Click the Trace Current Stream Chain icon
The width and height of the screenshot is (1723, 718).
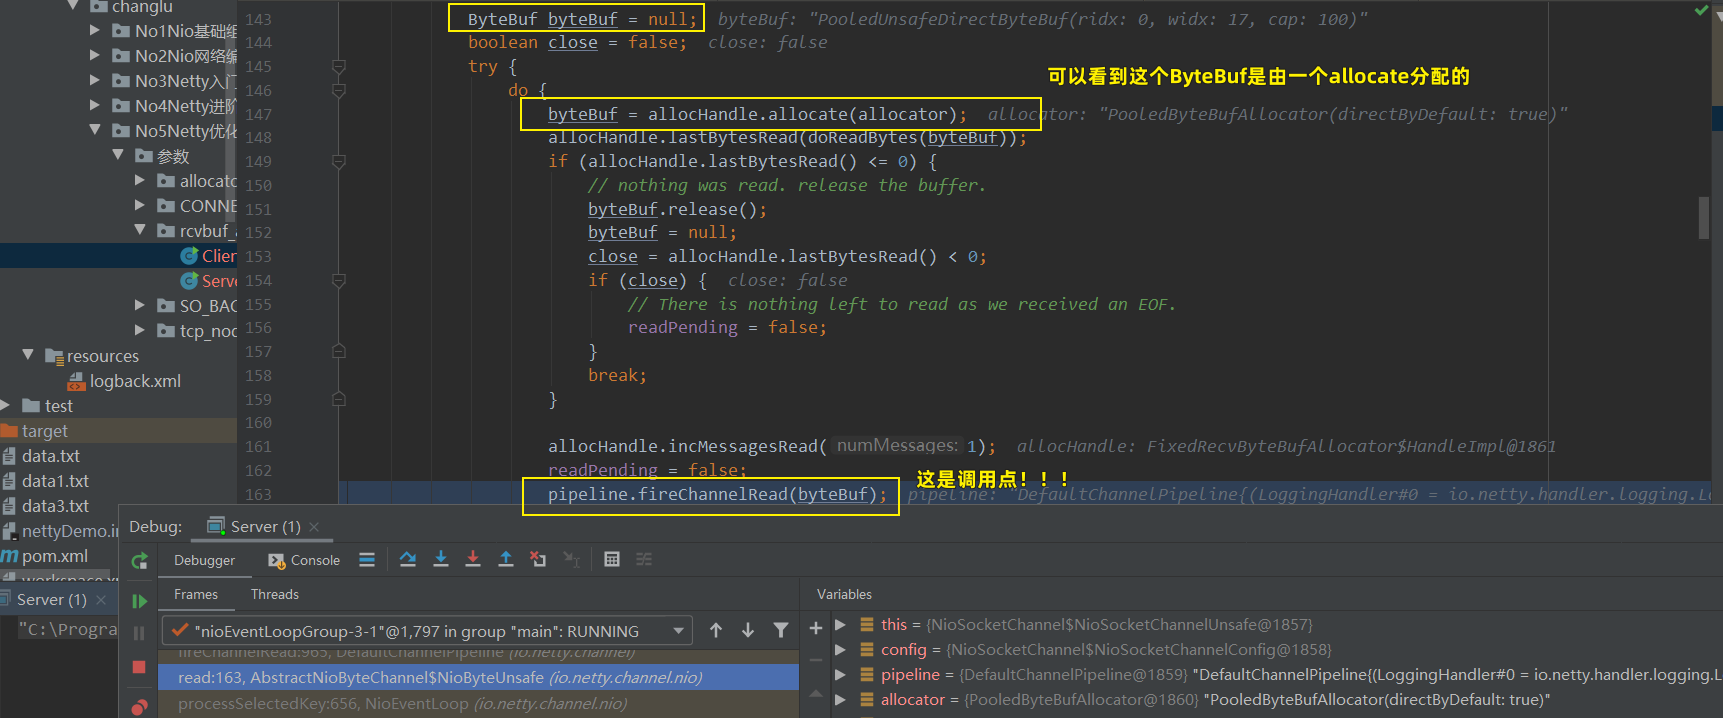tap(644, 560)
